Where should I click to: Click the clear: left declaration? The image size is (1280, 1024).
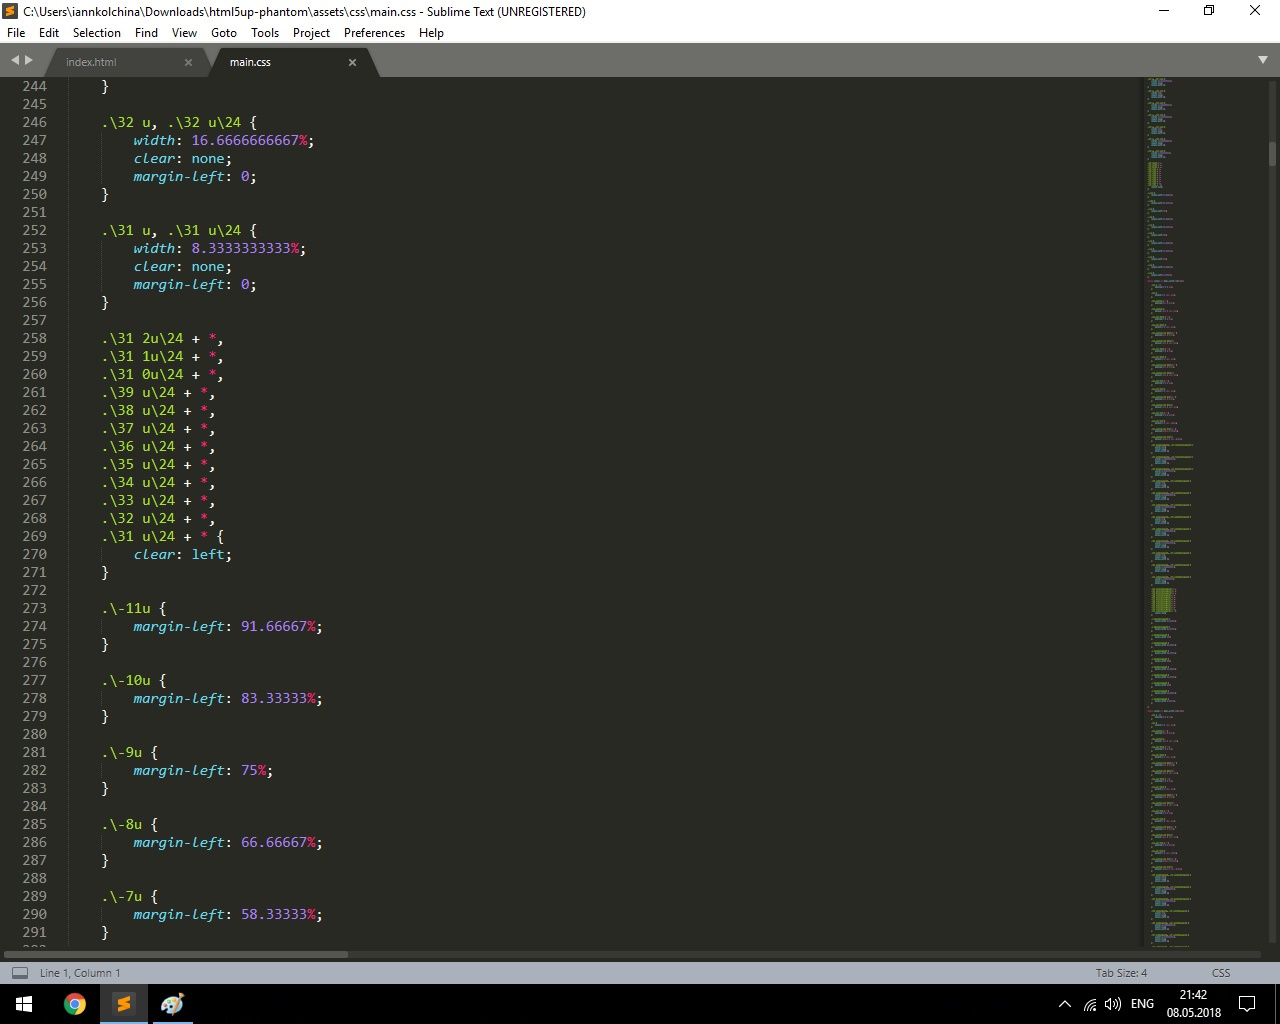(183, 554)
